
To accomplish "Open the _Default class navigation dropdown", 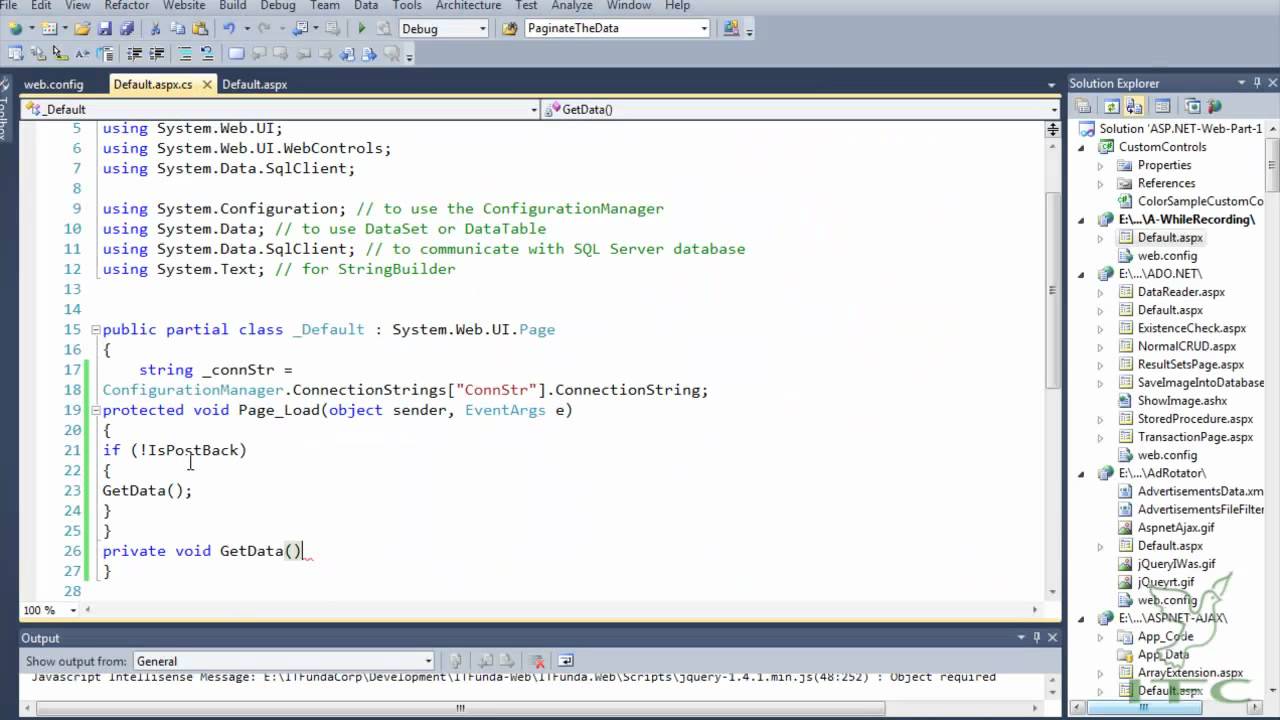I will click(533, 109).
